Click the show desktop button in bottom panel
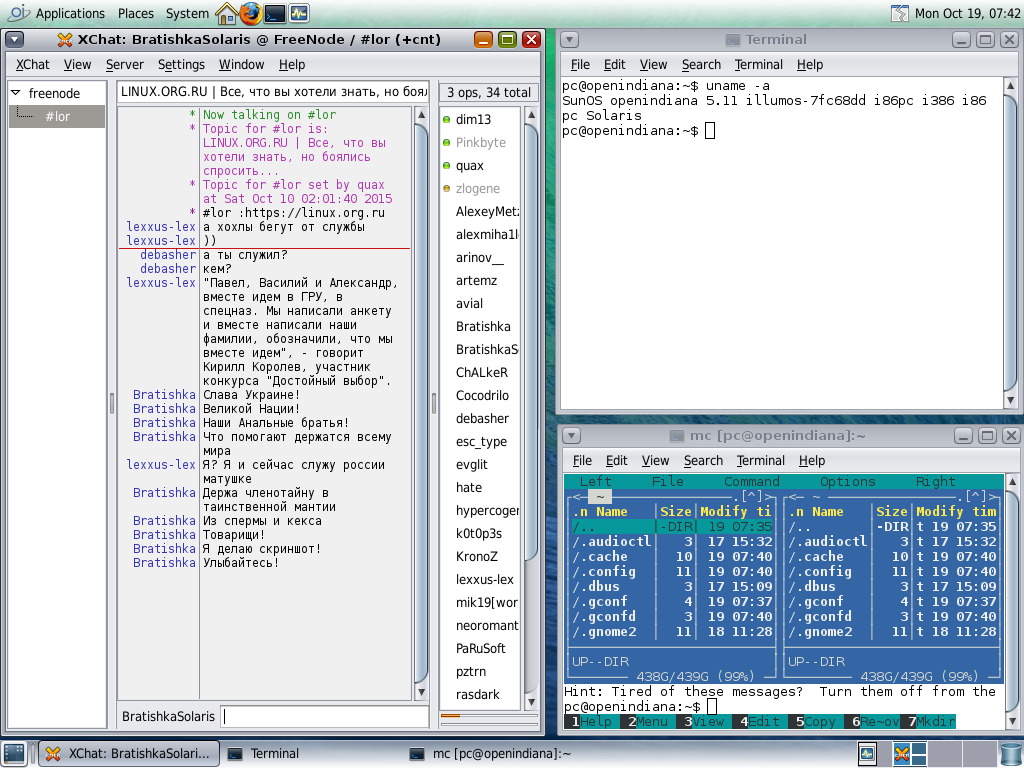This screenshot has height=768, width=1024. tap(14, 754)
